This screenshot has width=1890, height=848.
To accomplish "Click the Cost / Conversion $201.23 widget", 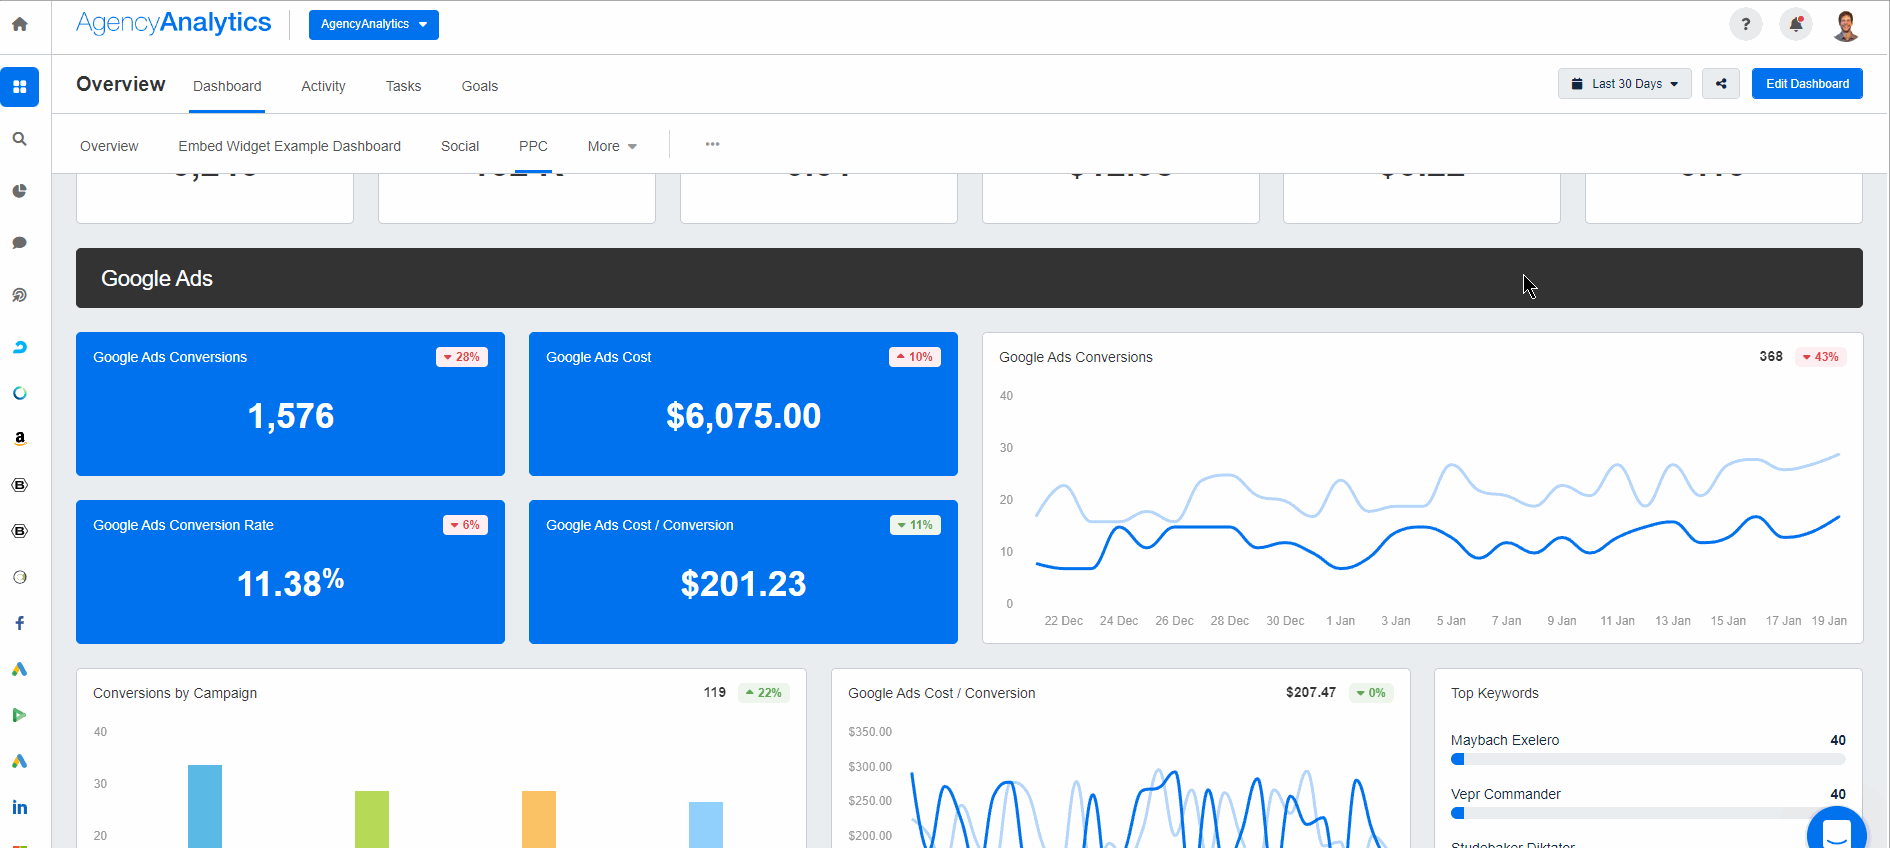I will tap(743, 572).
